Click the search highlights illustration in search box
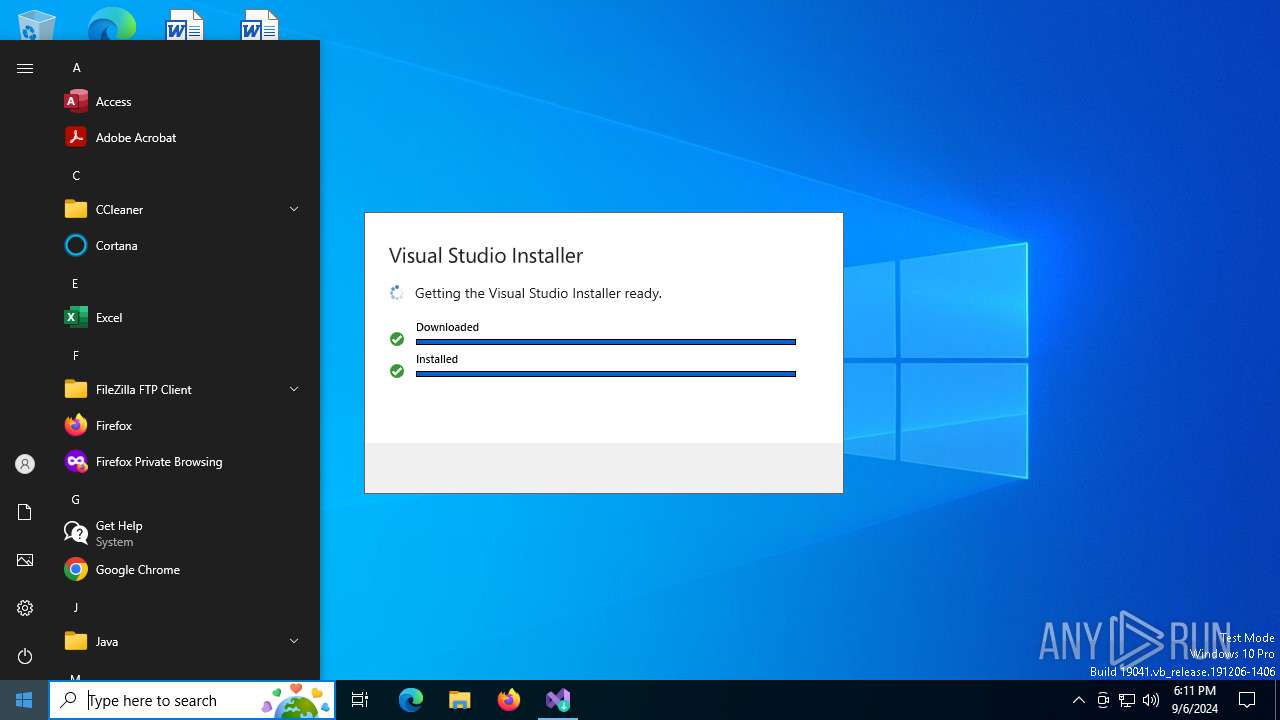Viewport: 1280px width, 720px height. point(296,700)
